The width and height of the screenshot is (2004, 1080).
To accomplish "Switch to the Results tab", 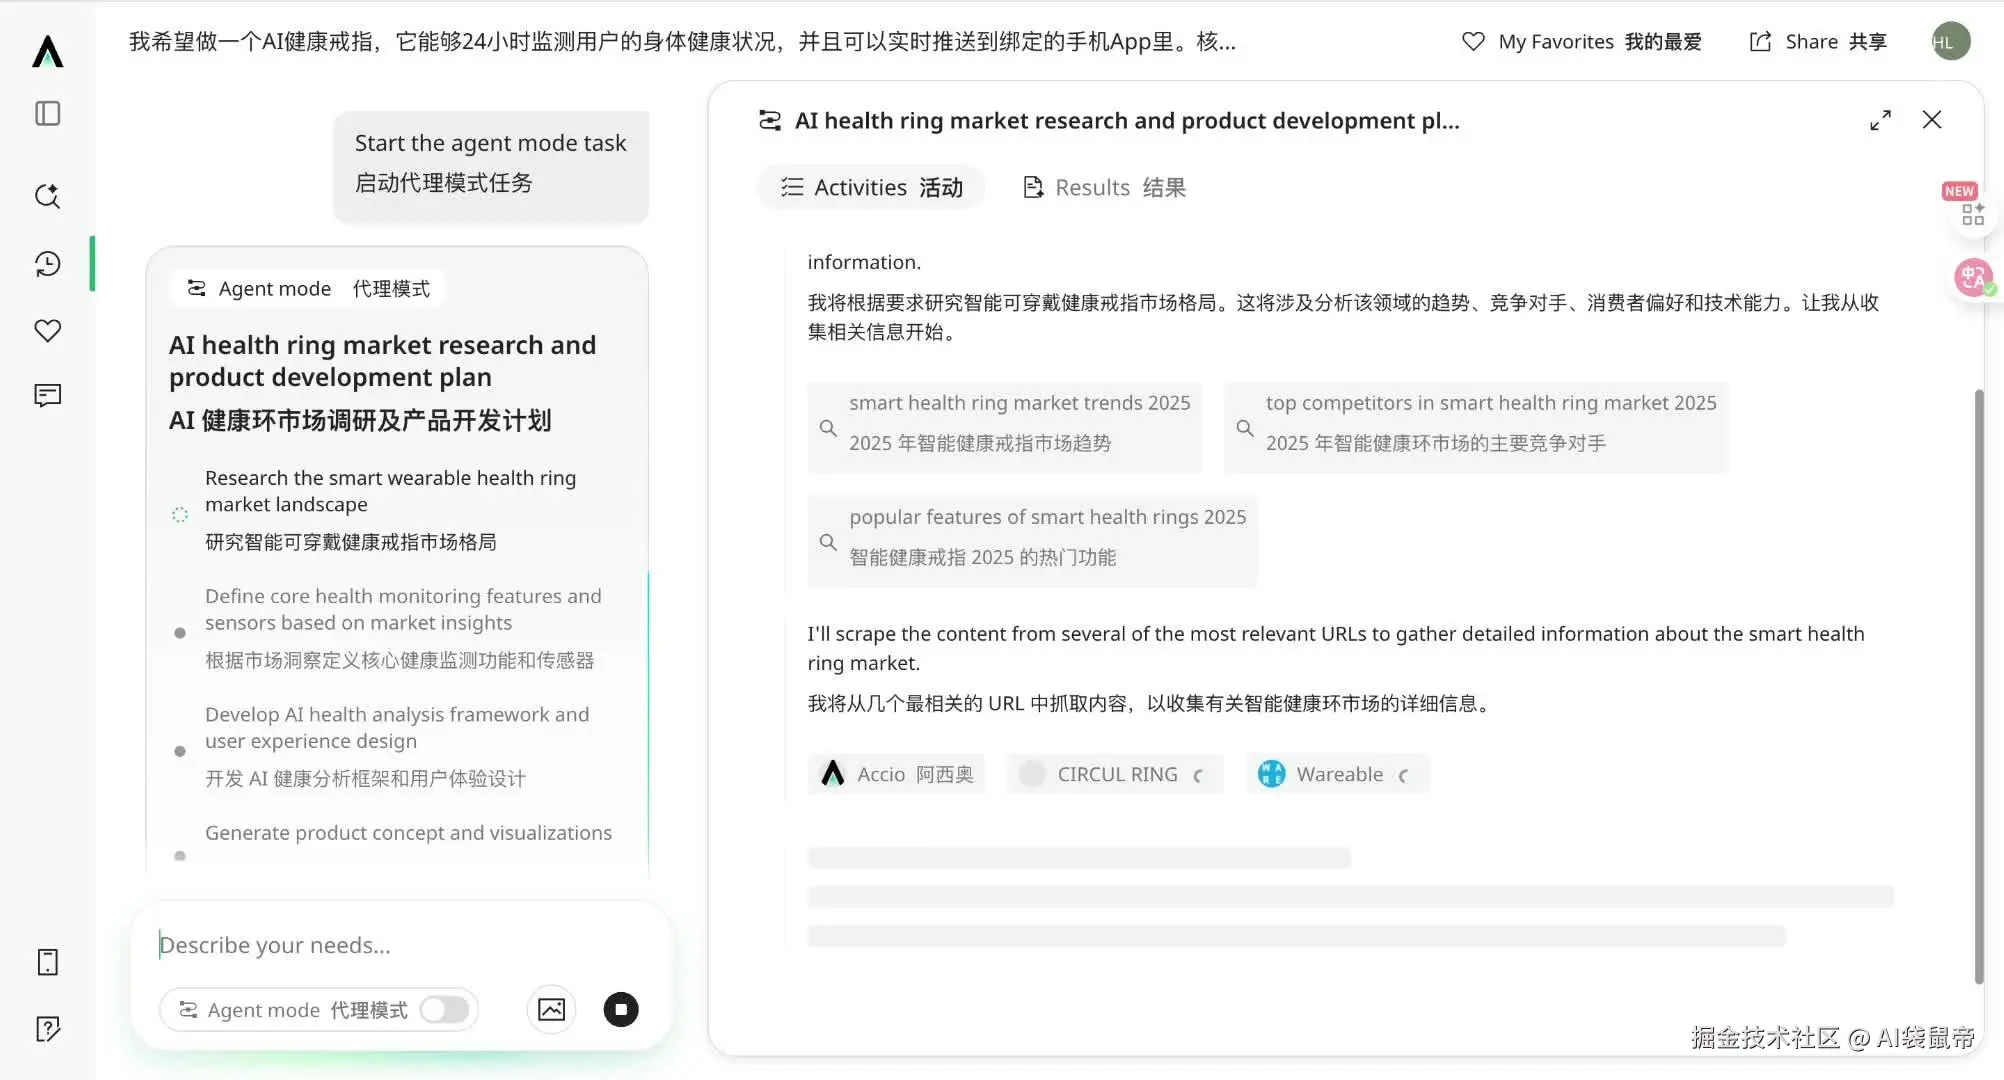I will 1105,187.
